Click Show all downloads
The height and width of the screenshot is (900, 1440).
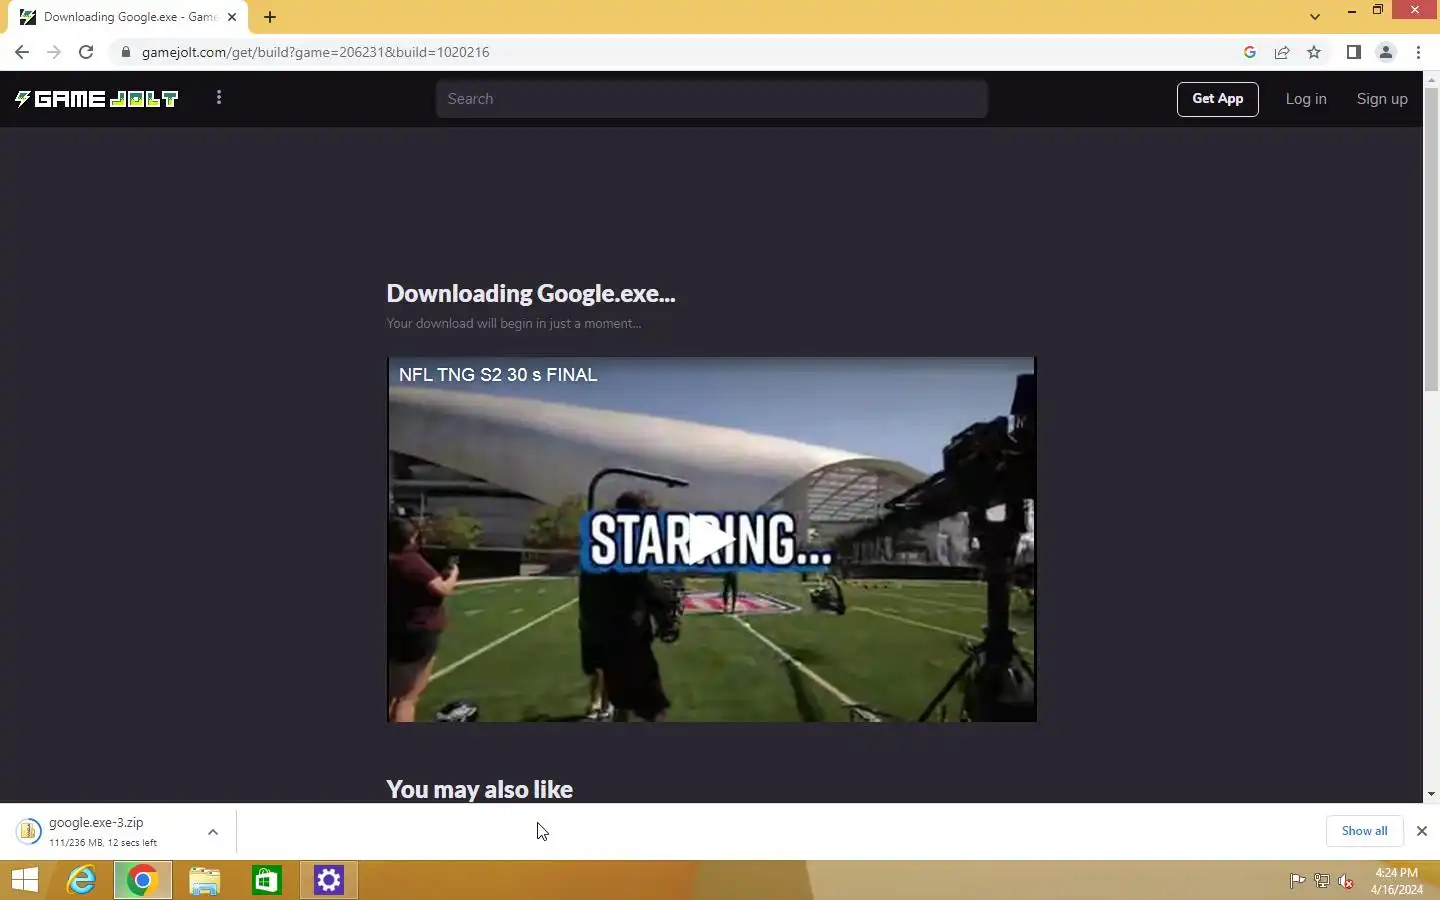[x=1364, y=831]
